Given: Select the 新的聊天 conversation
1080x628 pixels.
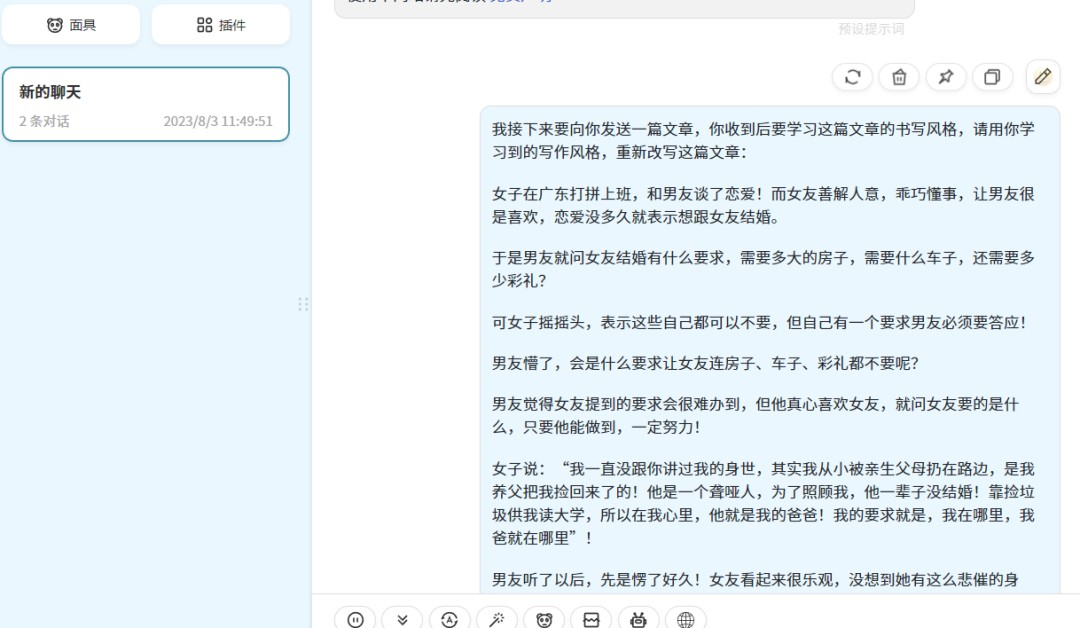Looking at the screenshot, I should 146,103.
